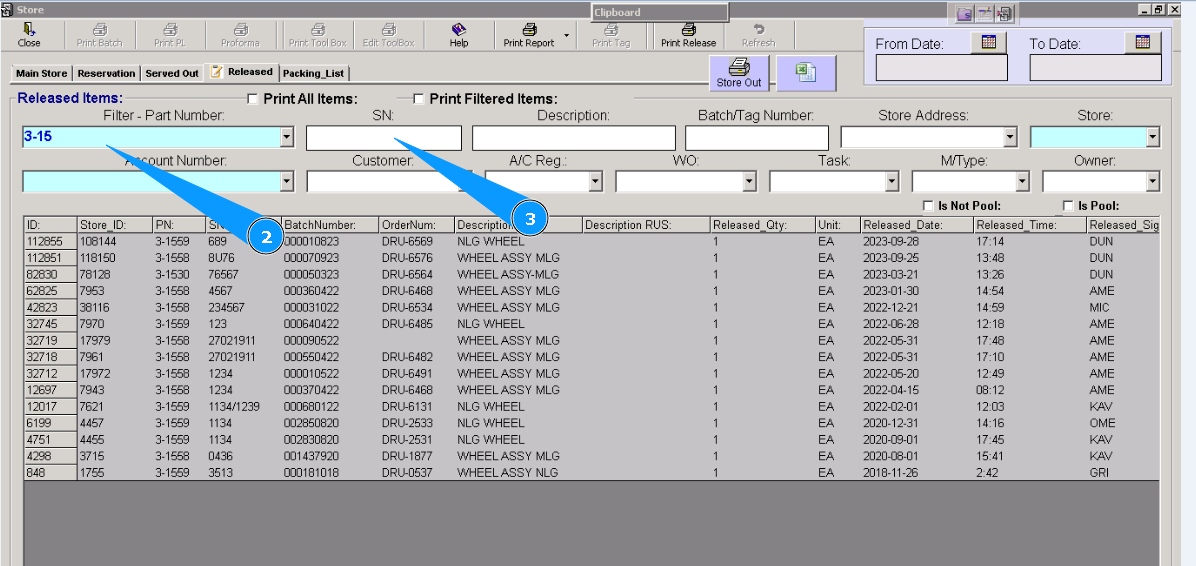Click the Store window system menu icon

[x=6, y=10]
